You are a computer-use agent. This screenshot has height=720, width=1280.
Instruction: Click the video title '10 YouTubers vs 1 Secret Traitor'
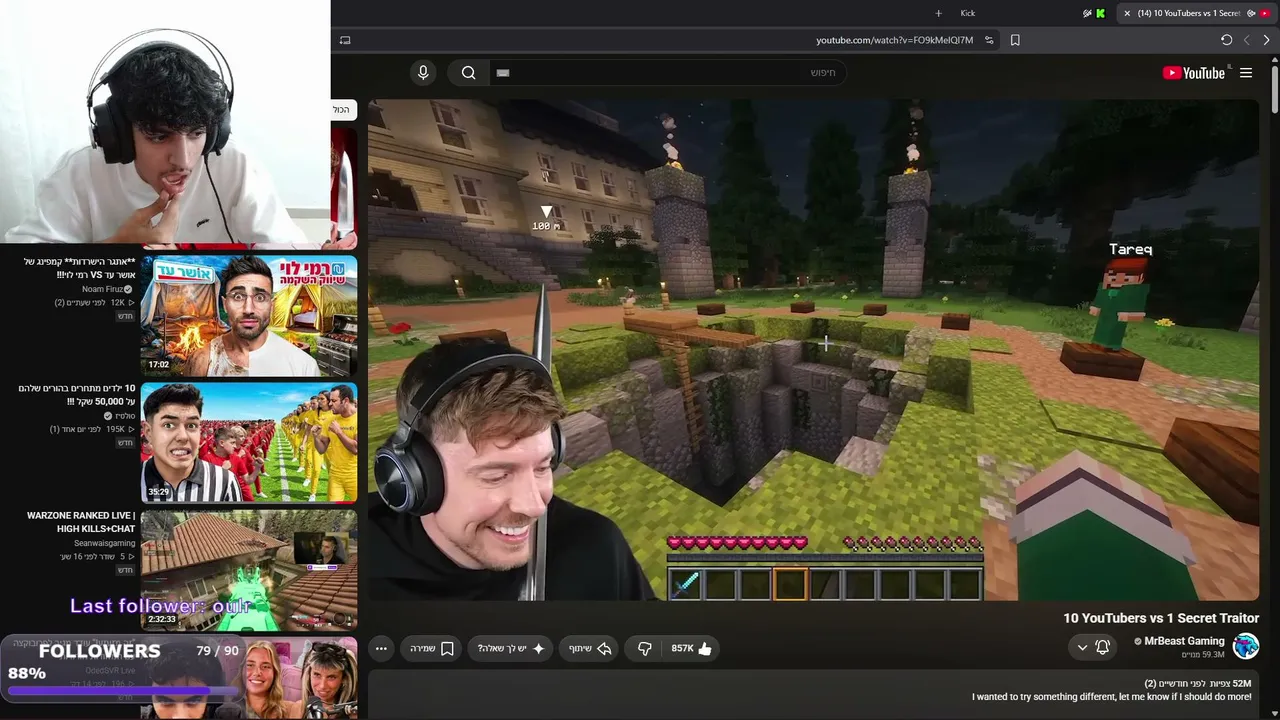(x=1161, y=618)
